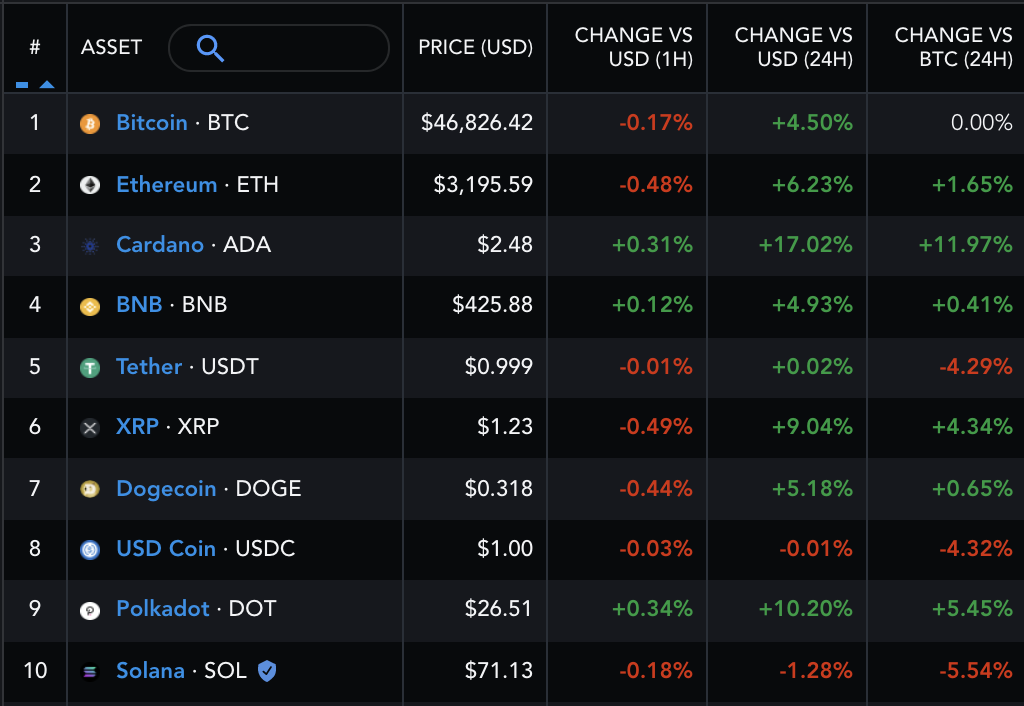Sort by Change vs BTC (24H) header
The height and width of the screenshot is (706, 1024).
tap(953, 48)
